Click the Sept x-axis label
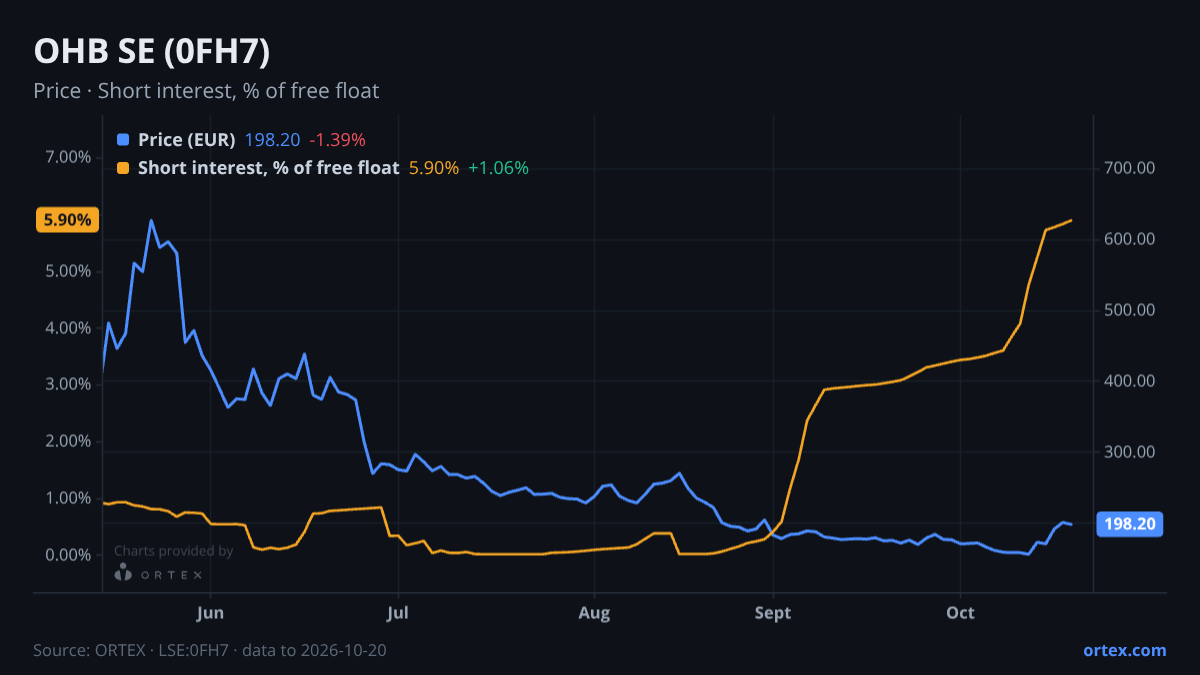 coord(772,611)
